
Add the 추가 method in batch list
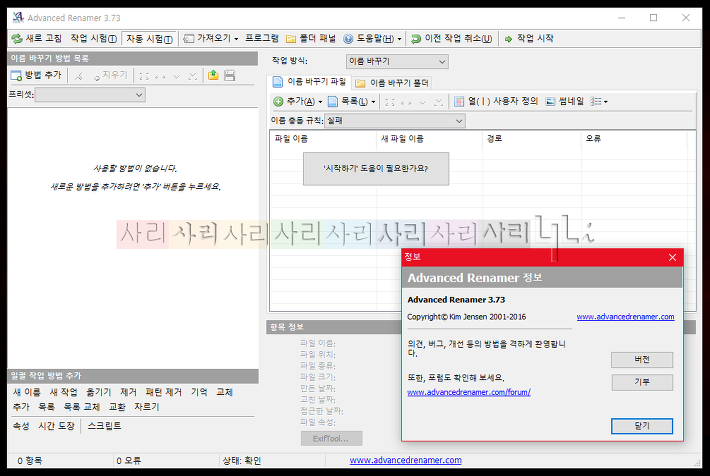click(x=21, y=407)
